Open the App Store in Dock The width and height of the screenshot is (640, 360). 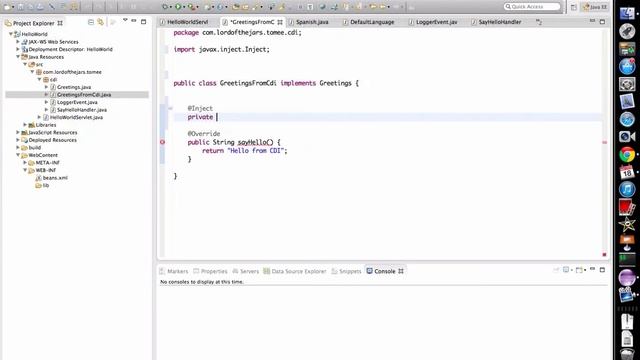[627, 66]
